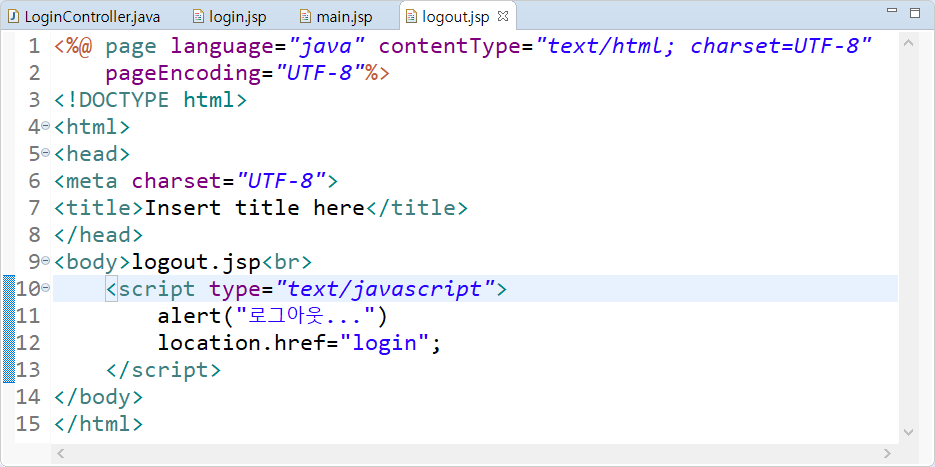Switch to the LoginController.java tab

[85, 16]
